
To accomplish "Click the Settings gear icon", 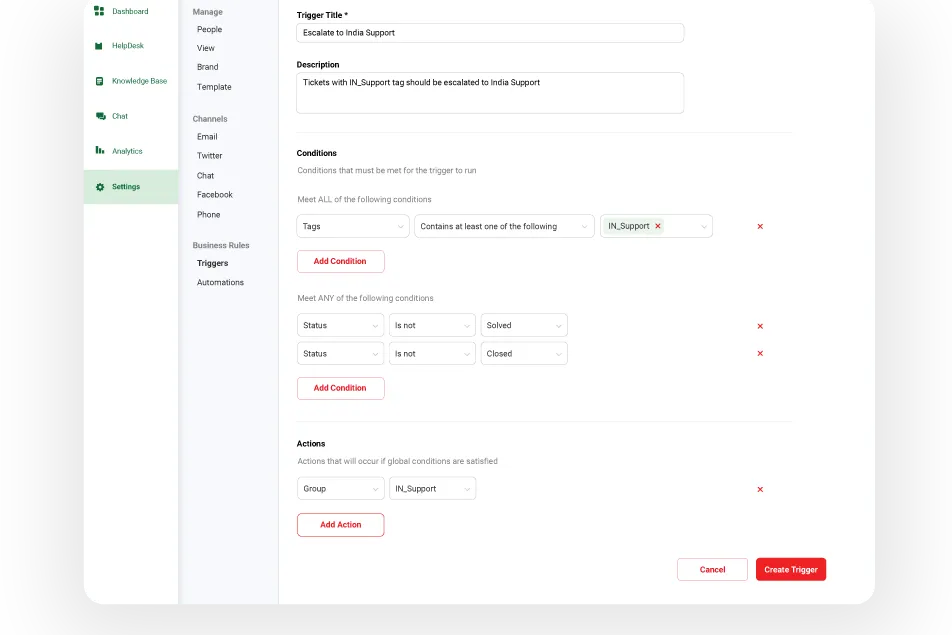I will click(x=100, y=187).
